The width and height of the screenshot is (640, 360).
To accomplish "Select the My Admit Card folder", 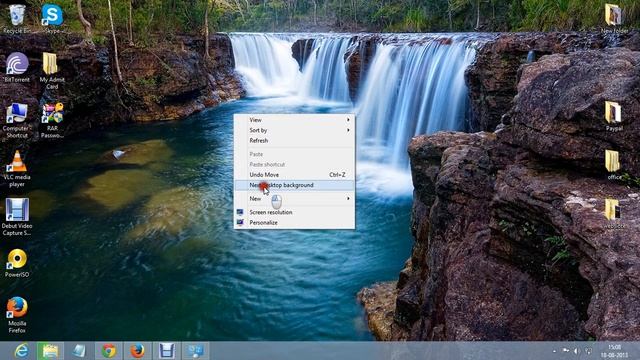I will pos(52,71).
